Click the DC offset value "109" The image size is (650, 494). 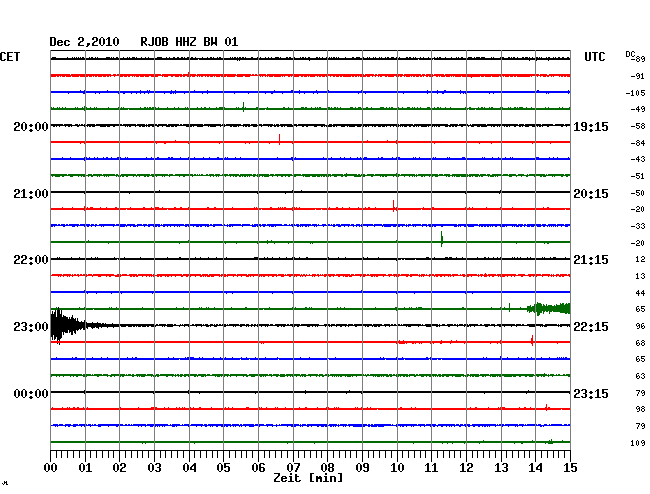[x=638, y=443]
